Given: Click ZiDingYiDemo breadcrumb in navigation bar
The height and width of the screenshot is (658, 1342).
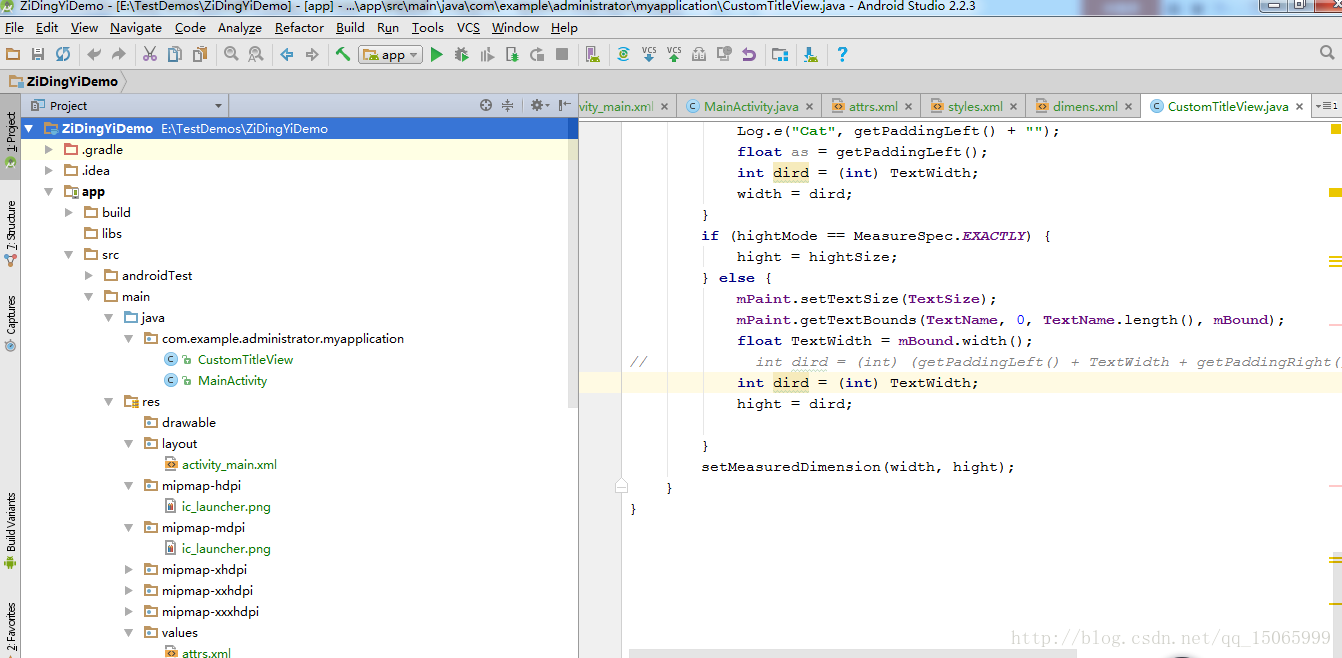Looking at the screenshot, I should pyautogui.click(x=65, y=81).
